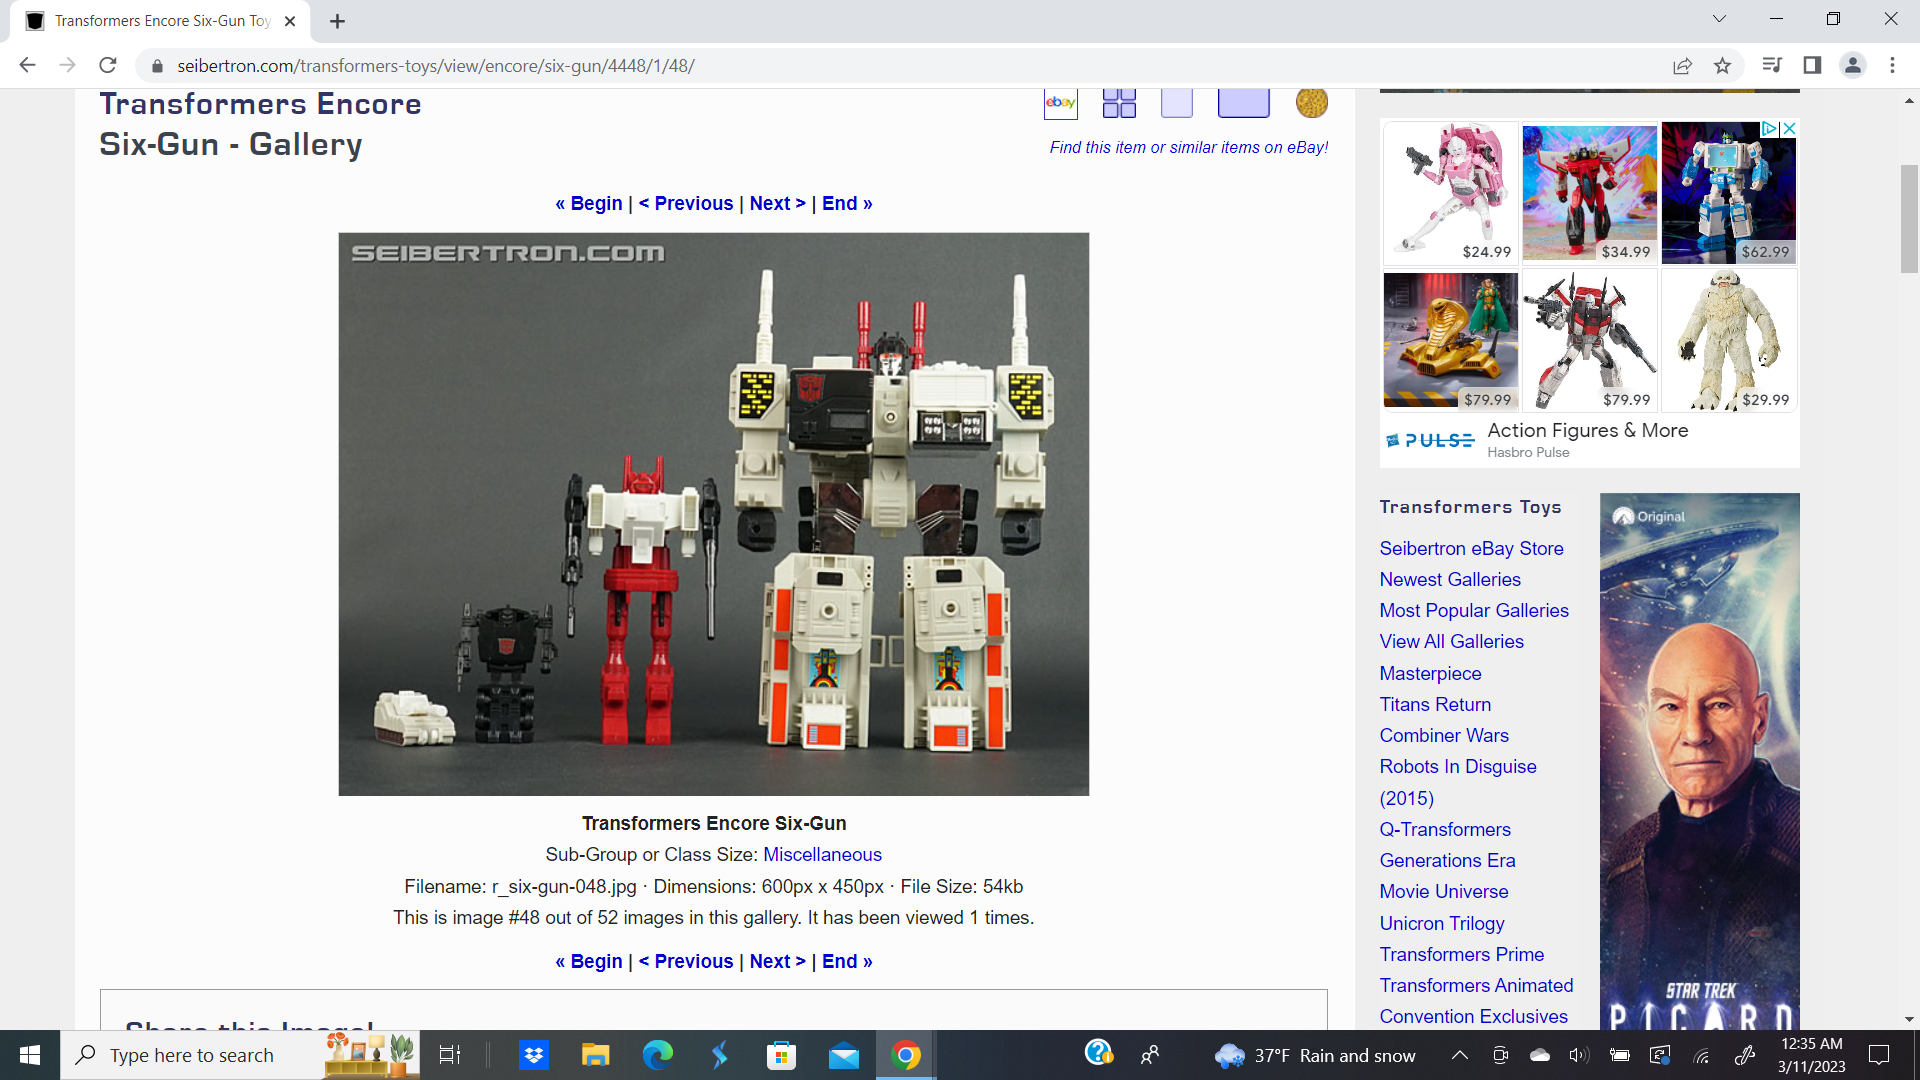This screenshot has width=1920, height=1080.
Task: Share this page via the share icon
Action: (x=1682, y=66)
